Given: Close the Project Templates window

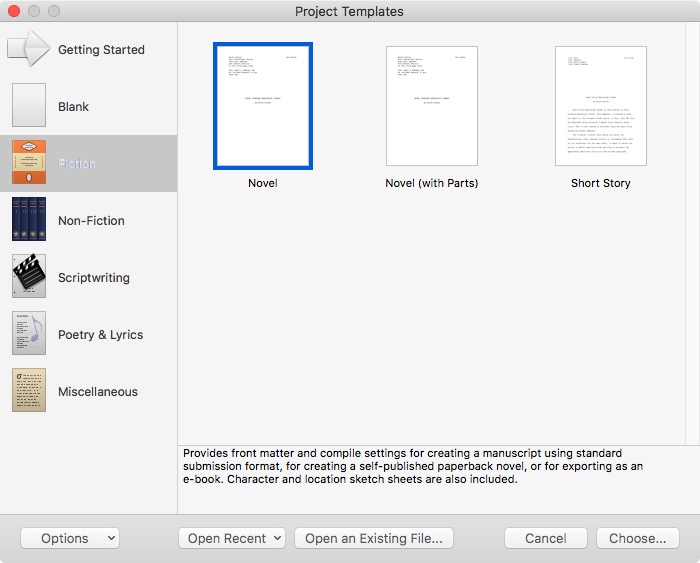Looking at the screenshot, I should 15,12.
